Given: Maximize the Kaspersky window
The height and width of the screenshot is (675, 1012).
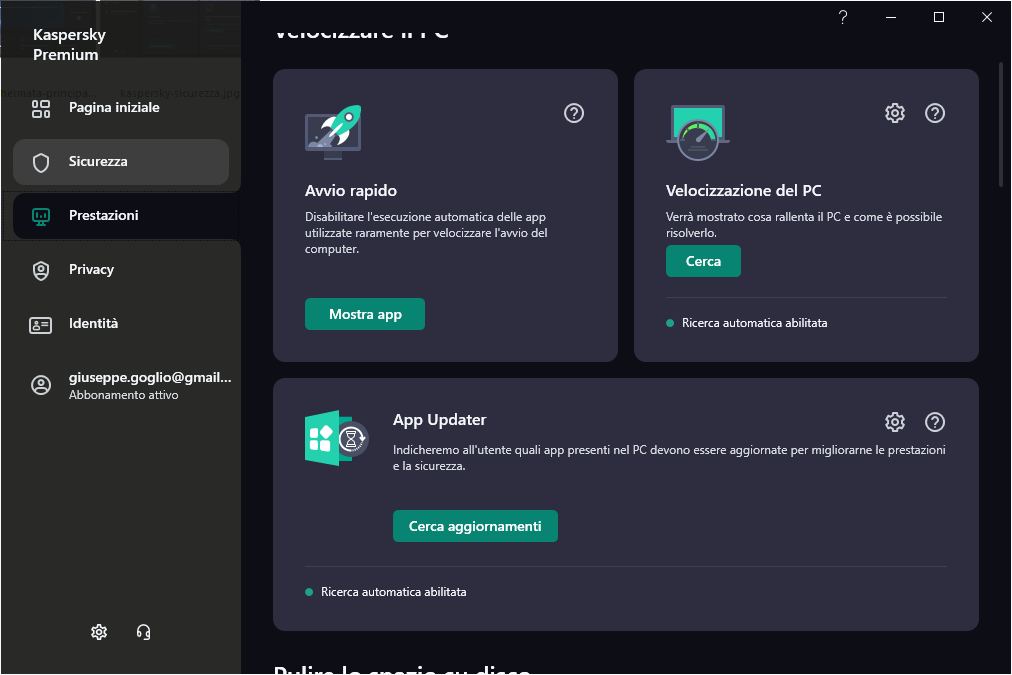Looking at the screenshot, I should (x=939, y=17).
